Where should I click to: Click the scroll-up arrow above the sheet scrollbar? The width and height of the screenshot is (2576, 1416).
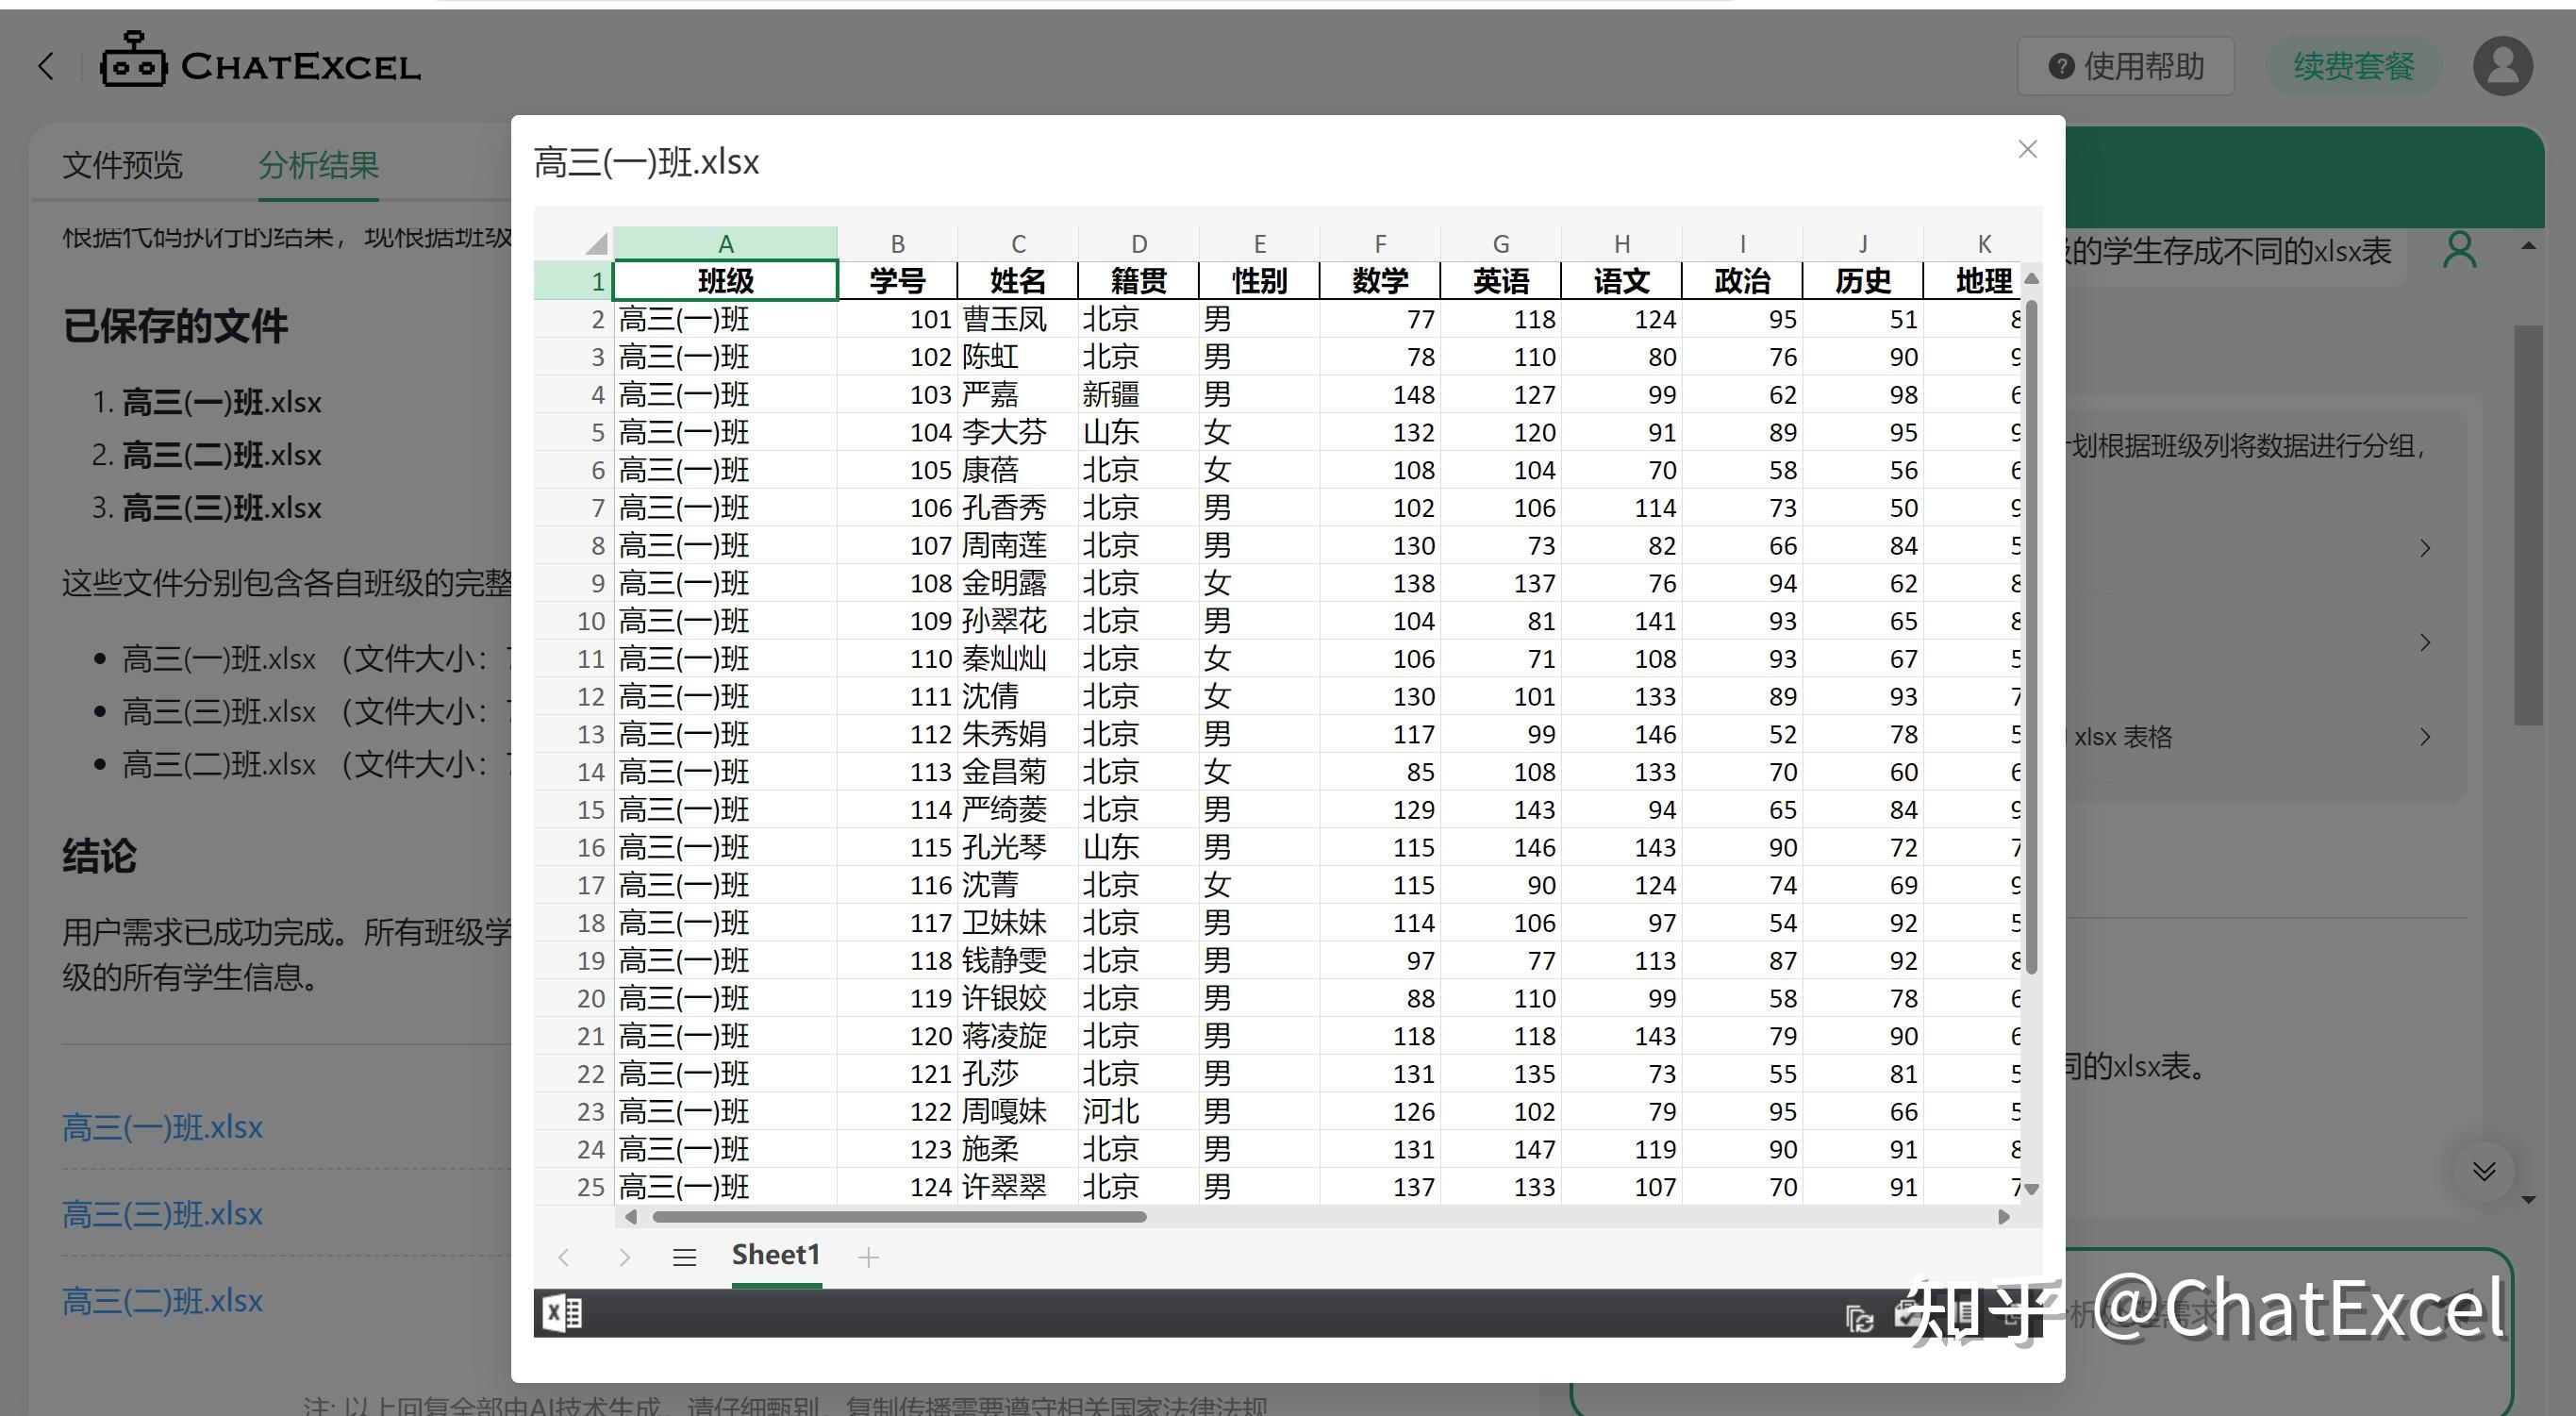tap(2032, 280)
